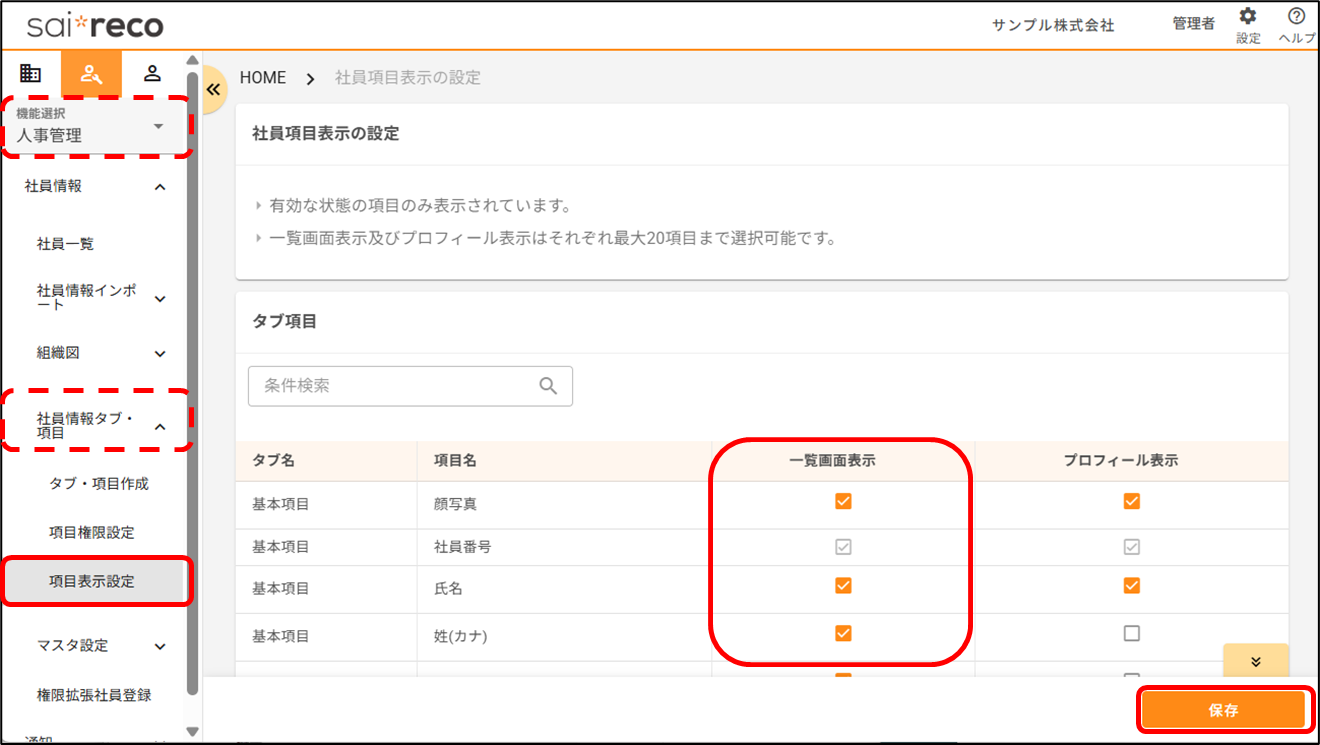
Task: Uncheck 顔写真 一覧画面表示 checkbox
Action: 843,501
